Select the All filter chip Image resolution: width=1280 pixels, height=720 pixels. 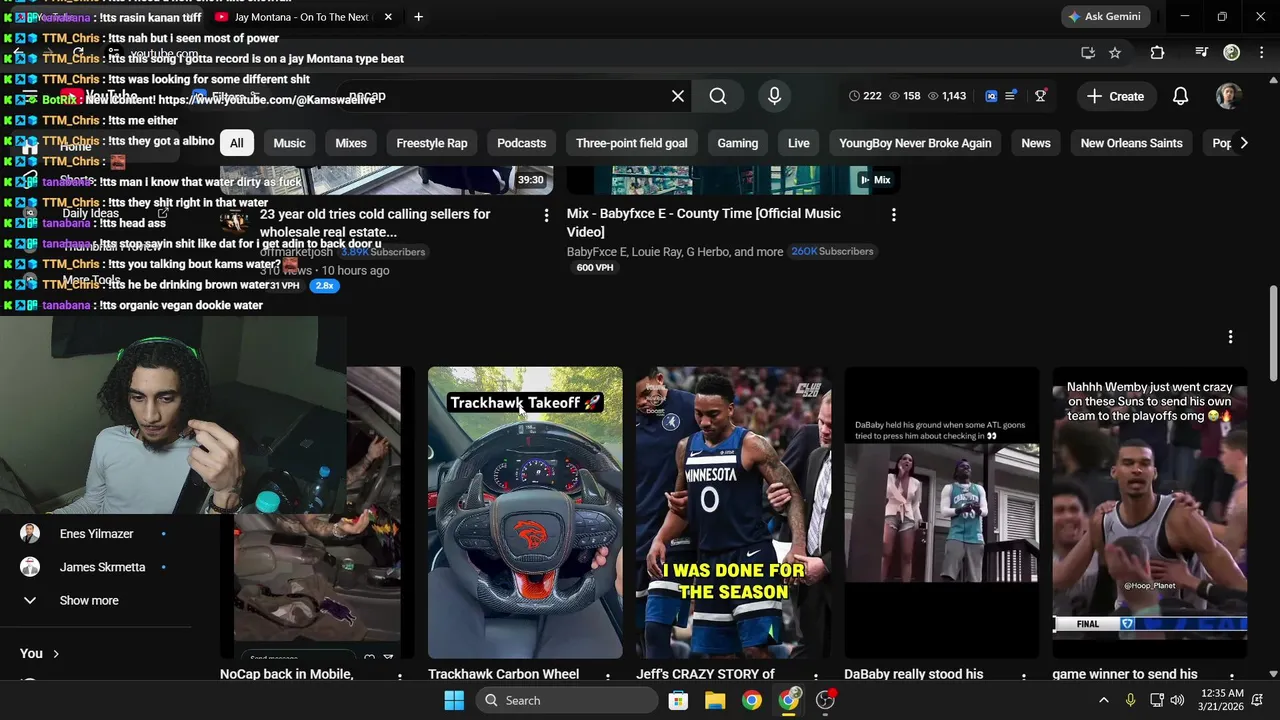(236, 143)
